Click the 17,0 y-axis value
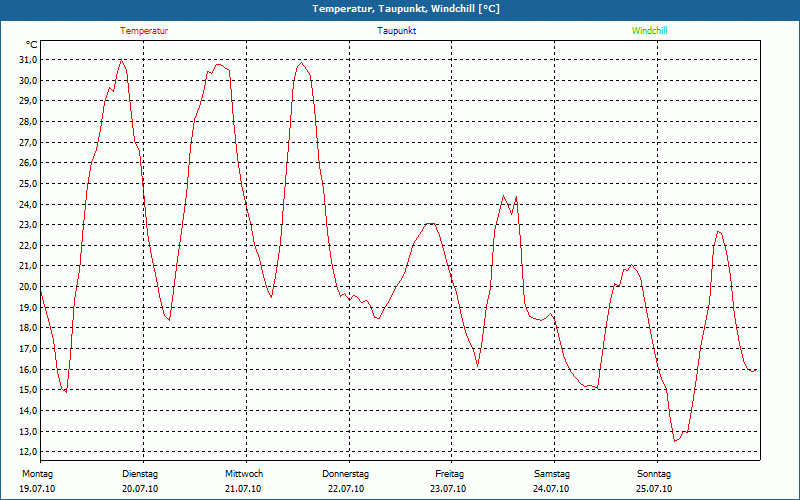Screen dimensions: 800x500 point(28,349)
